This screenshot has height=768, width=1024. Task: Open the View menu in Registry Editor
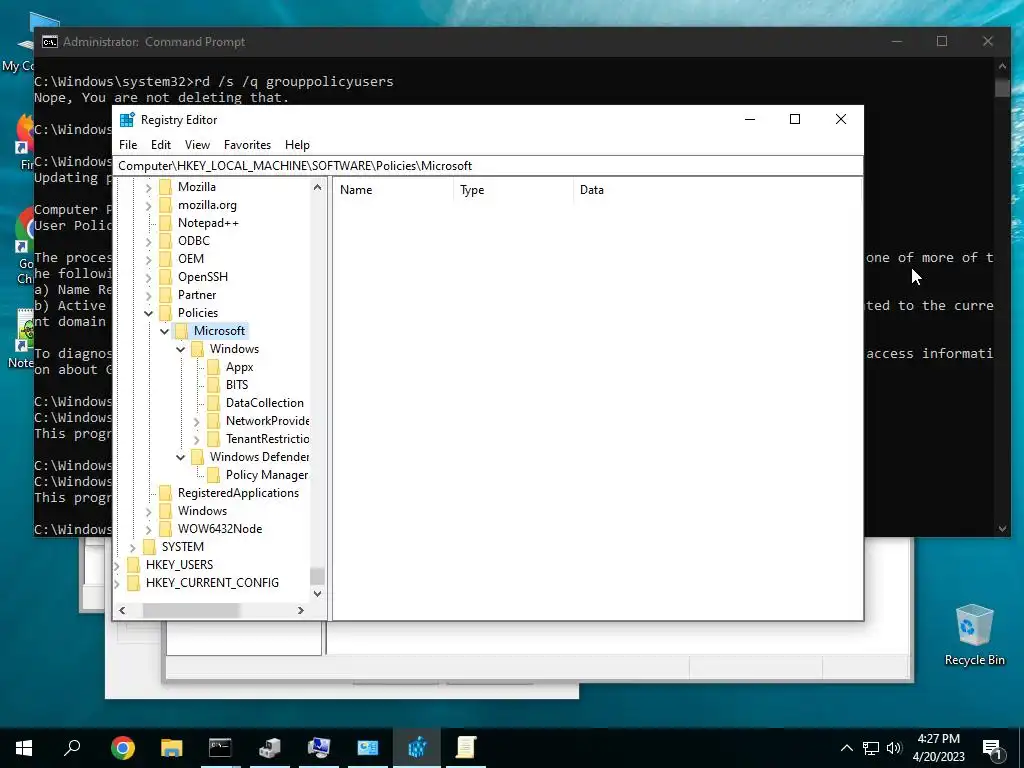tap(197, 145)
